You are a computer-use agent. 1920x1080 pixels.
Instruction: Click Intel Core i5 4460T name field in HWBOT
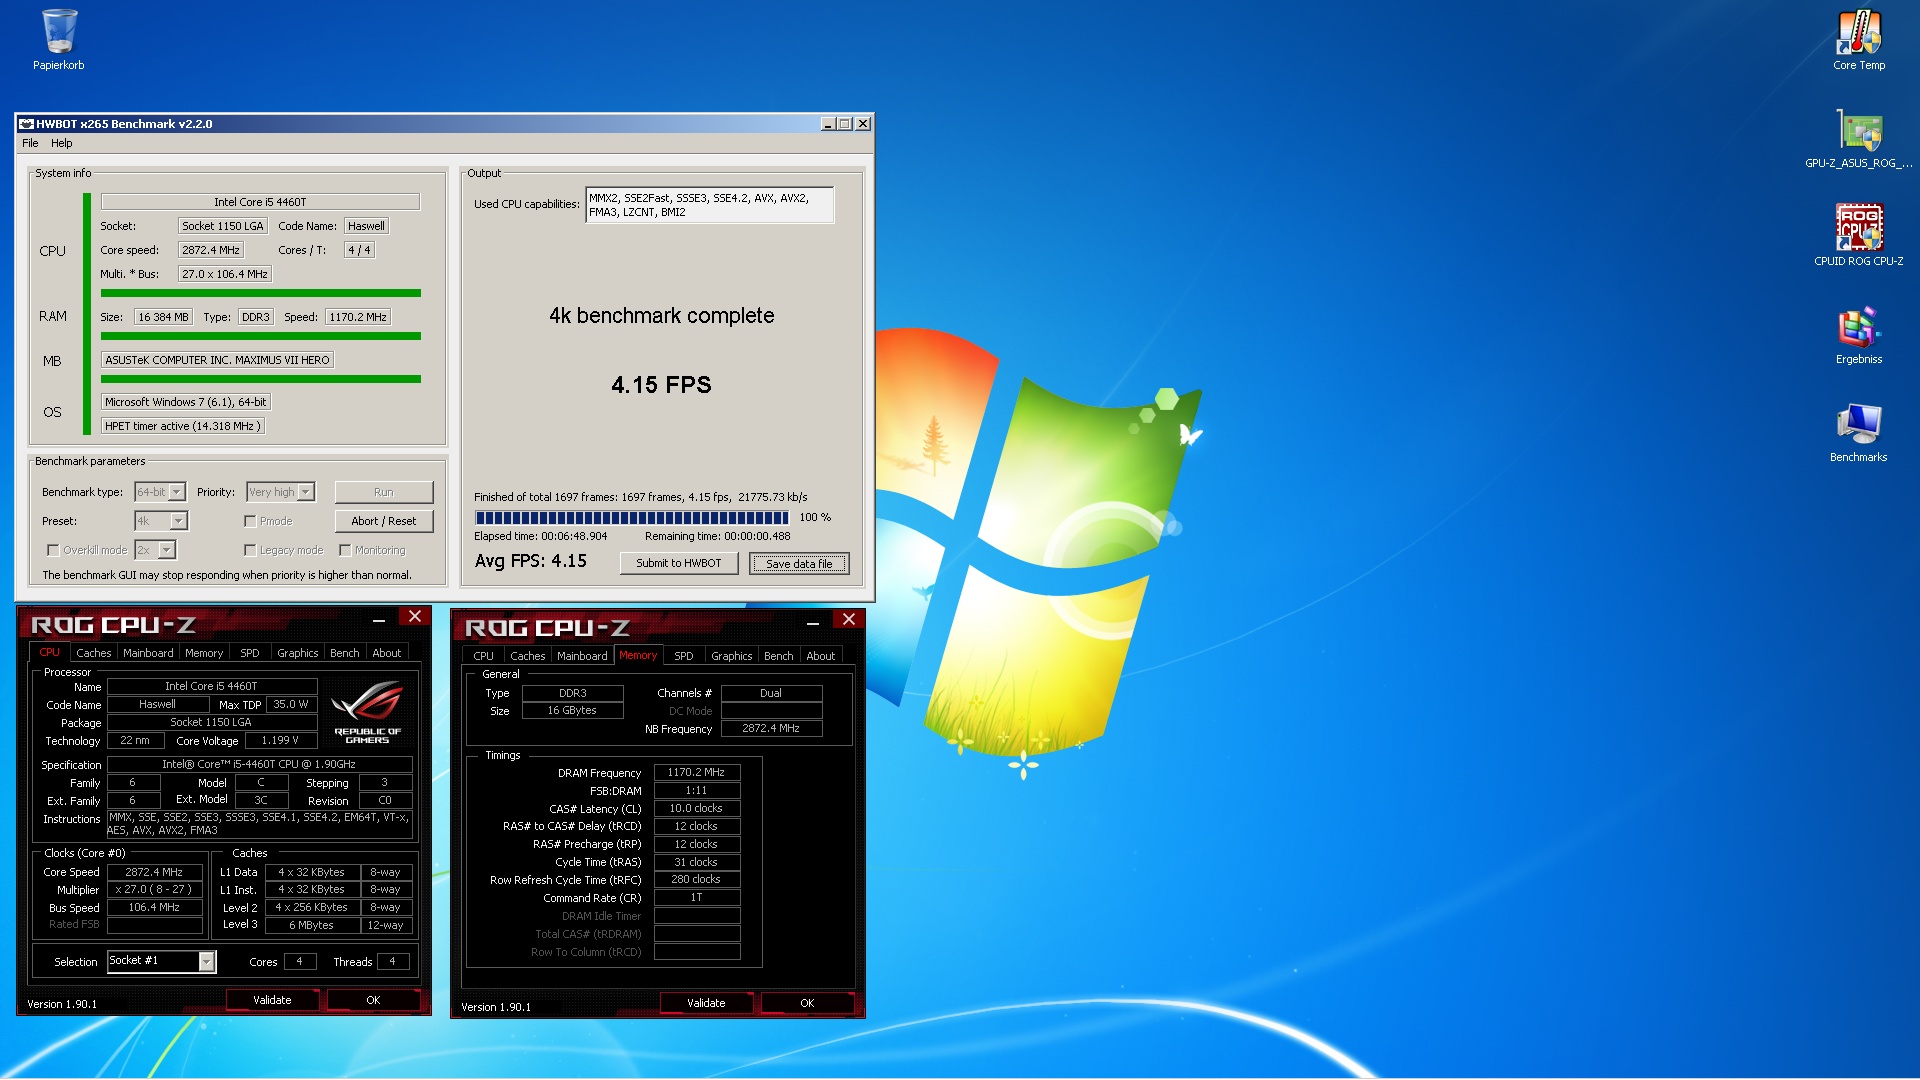click(x=260, y=202)
